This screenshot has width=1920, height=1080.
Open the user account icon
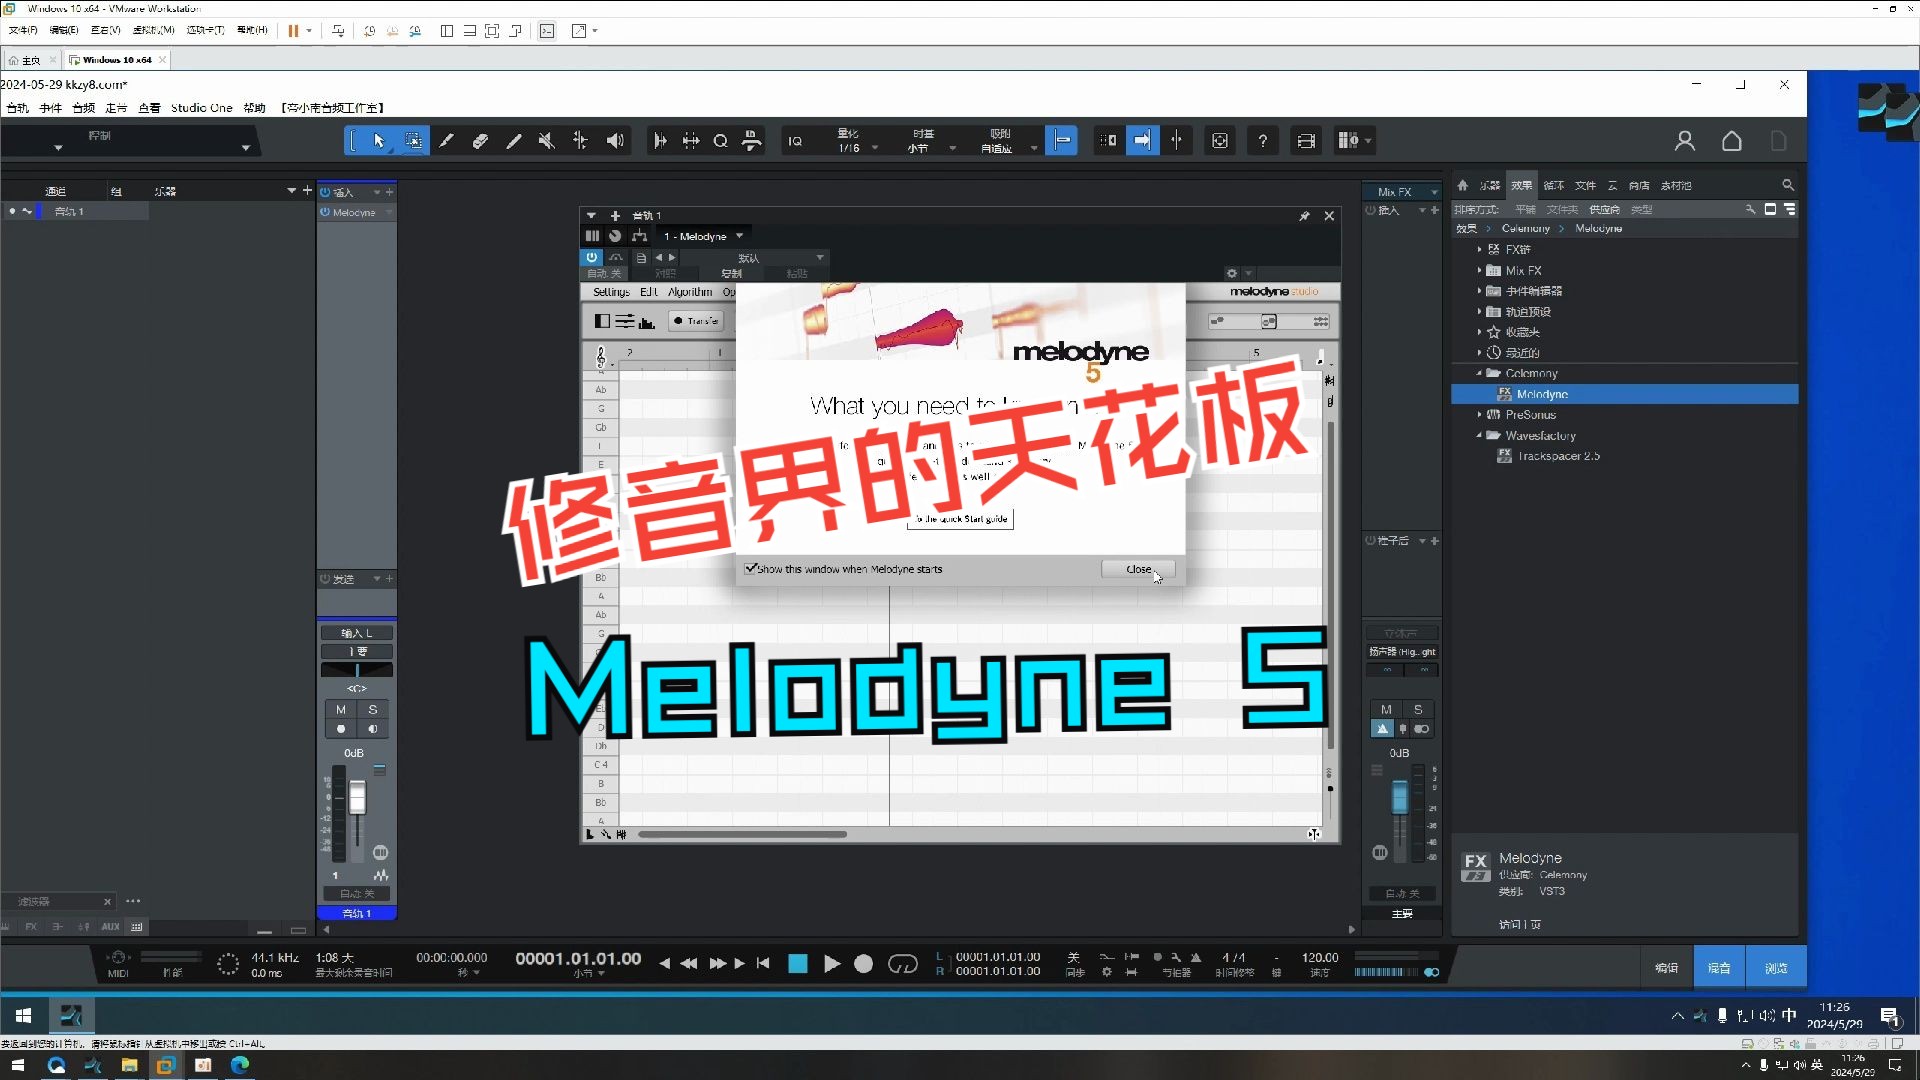pos(1685,141)
